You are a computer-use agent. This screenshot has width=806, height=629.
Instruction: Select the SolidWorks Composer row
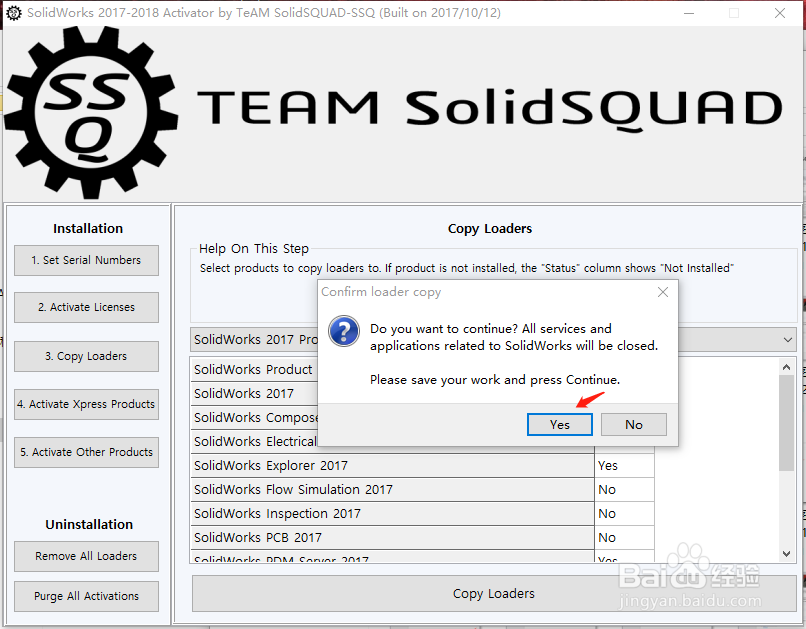pos(254,418)
